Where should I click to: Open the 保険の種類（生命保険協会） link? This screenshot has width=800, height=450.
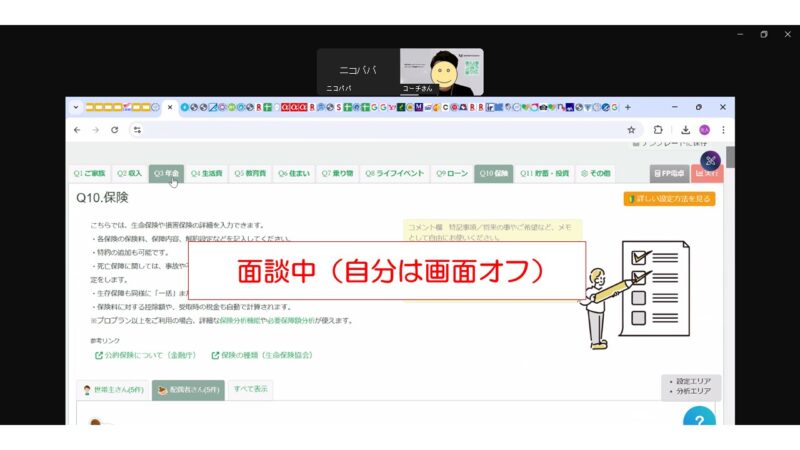[264, 355]
